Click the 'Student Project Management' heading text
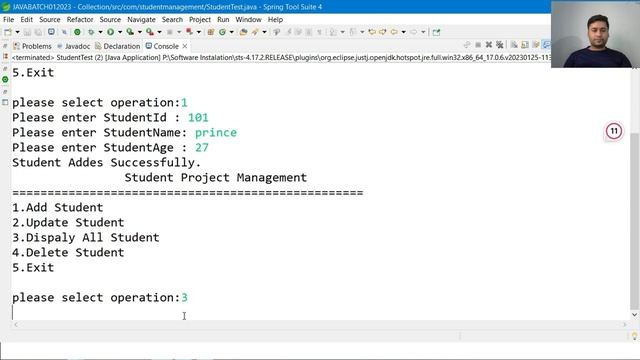Image resolution: width=640 pixels, height=360 pixels. tap(216, 178)
